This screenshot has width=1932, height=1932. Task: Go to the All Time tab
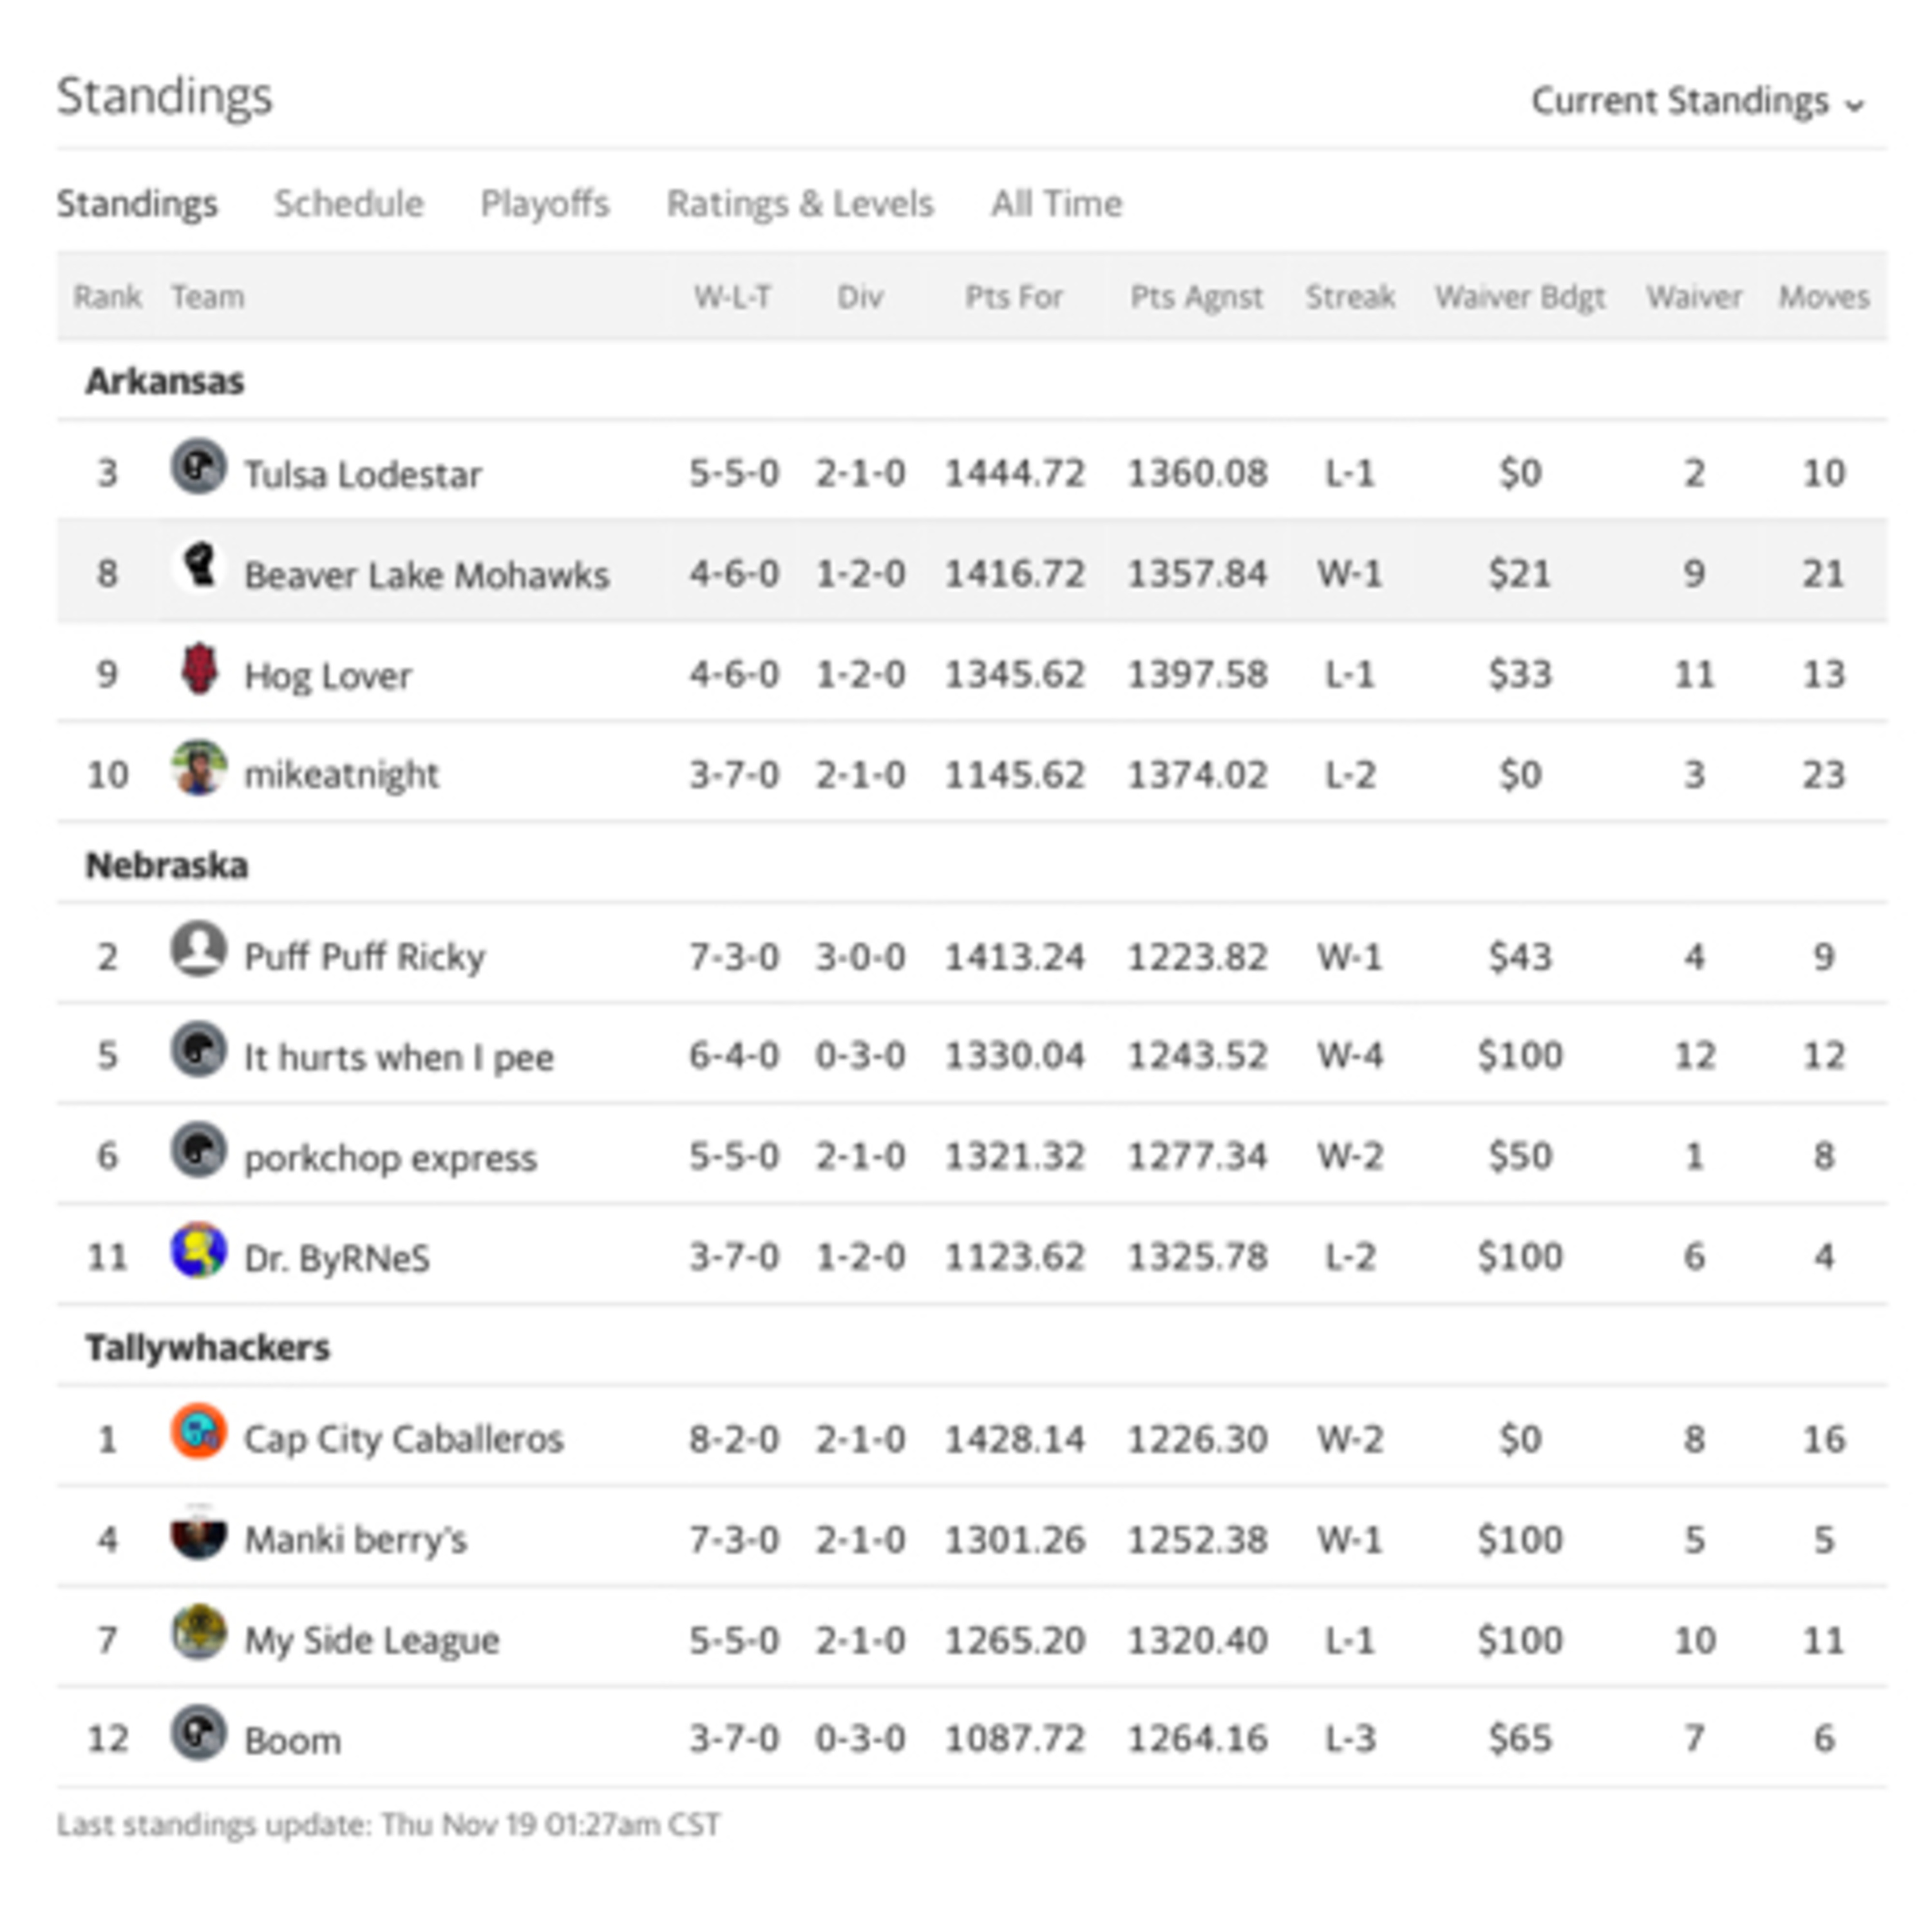click(1057, 204)
